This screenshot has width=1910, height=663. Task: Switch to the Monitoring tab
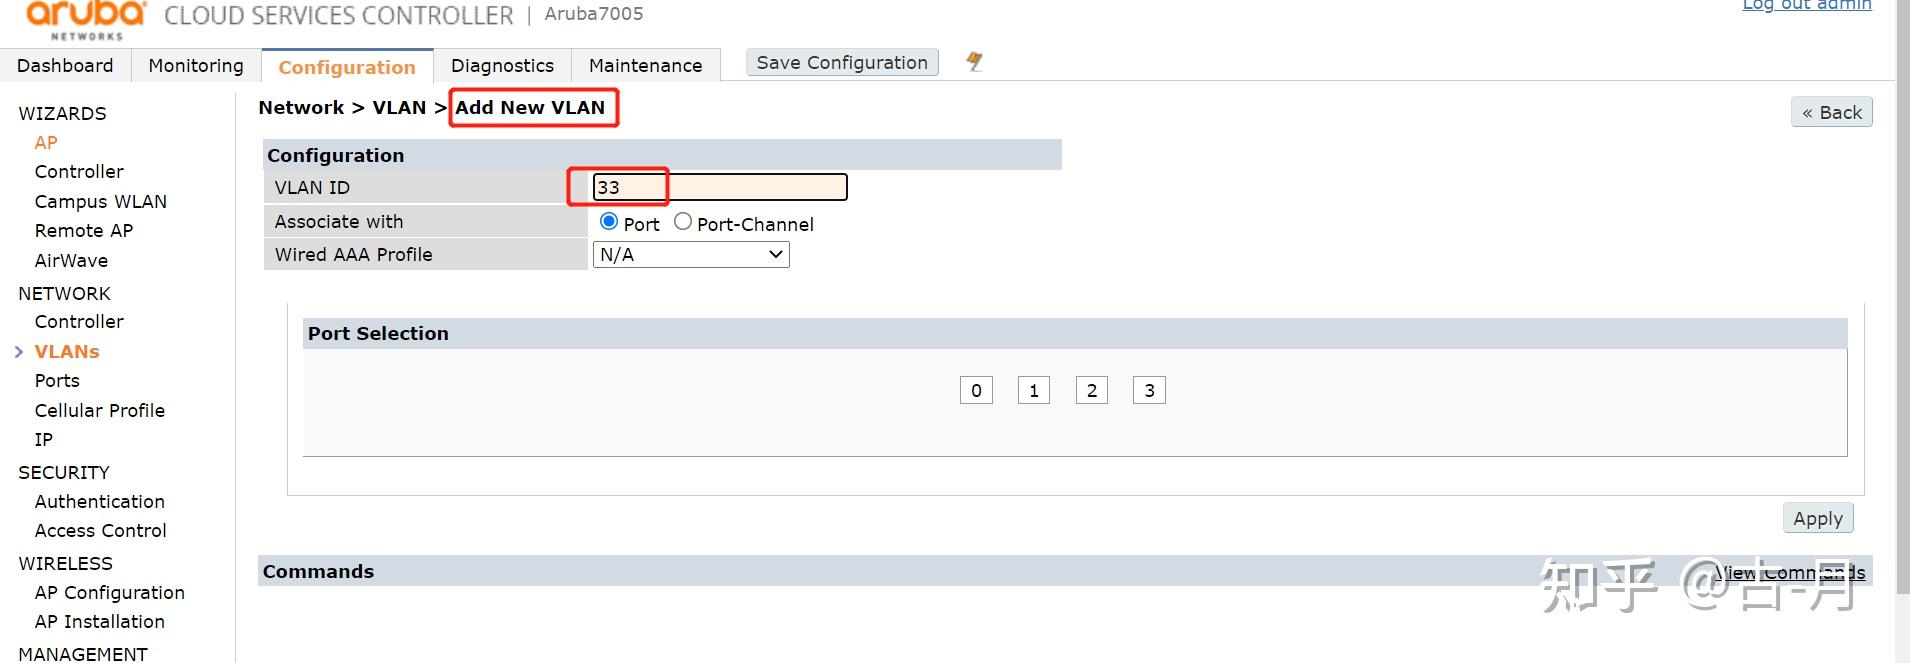point(196,65)
